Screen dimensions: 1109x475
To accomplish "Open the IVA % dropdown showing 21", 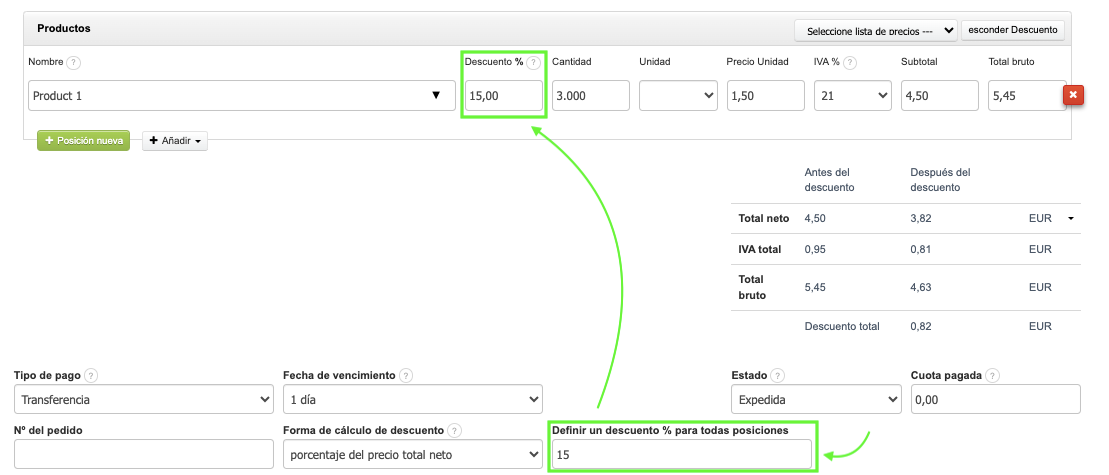I will tap(853, 95).
